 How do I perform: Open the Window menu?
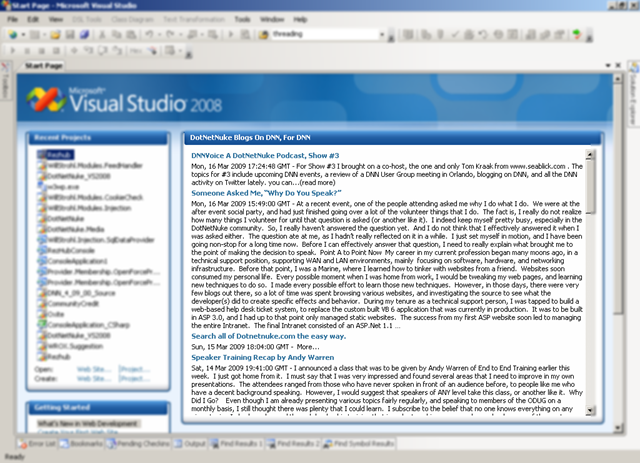[x=272, y=19]
